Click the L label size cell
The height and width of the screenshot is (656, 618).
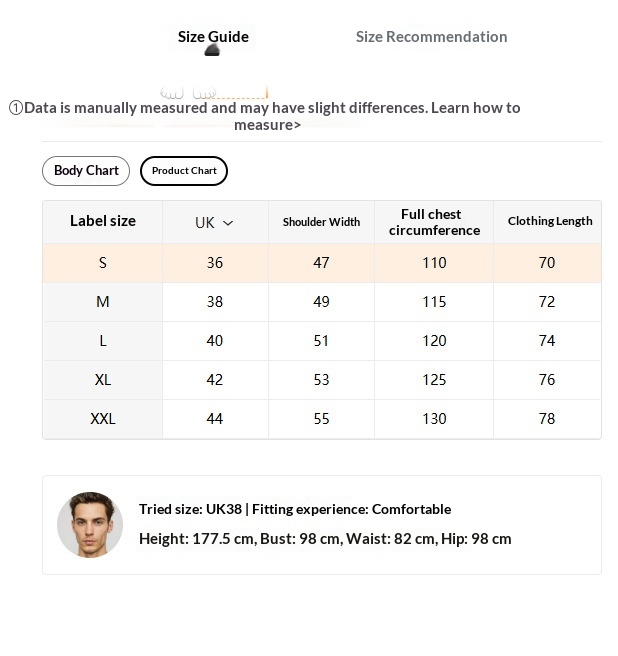103,341
